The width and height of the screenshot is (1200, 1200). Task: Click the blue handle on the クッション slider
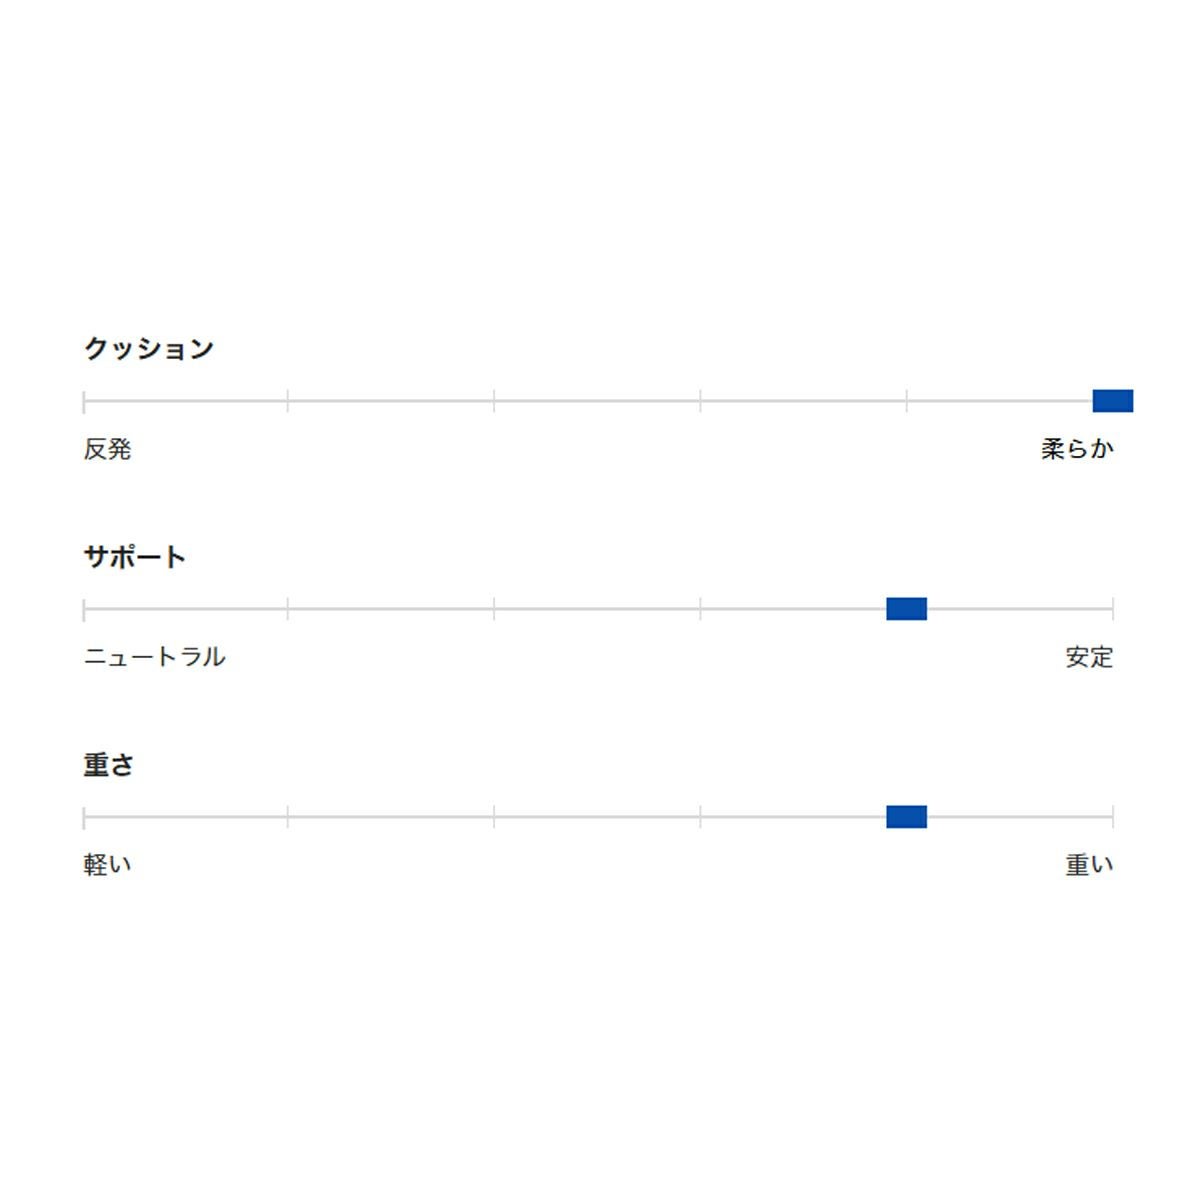point(1112,401)
